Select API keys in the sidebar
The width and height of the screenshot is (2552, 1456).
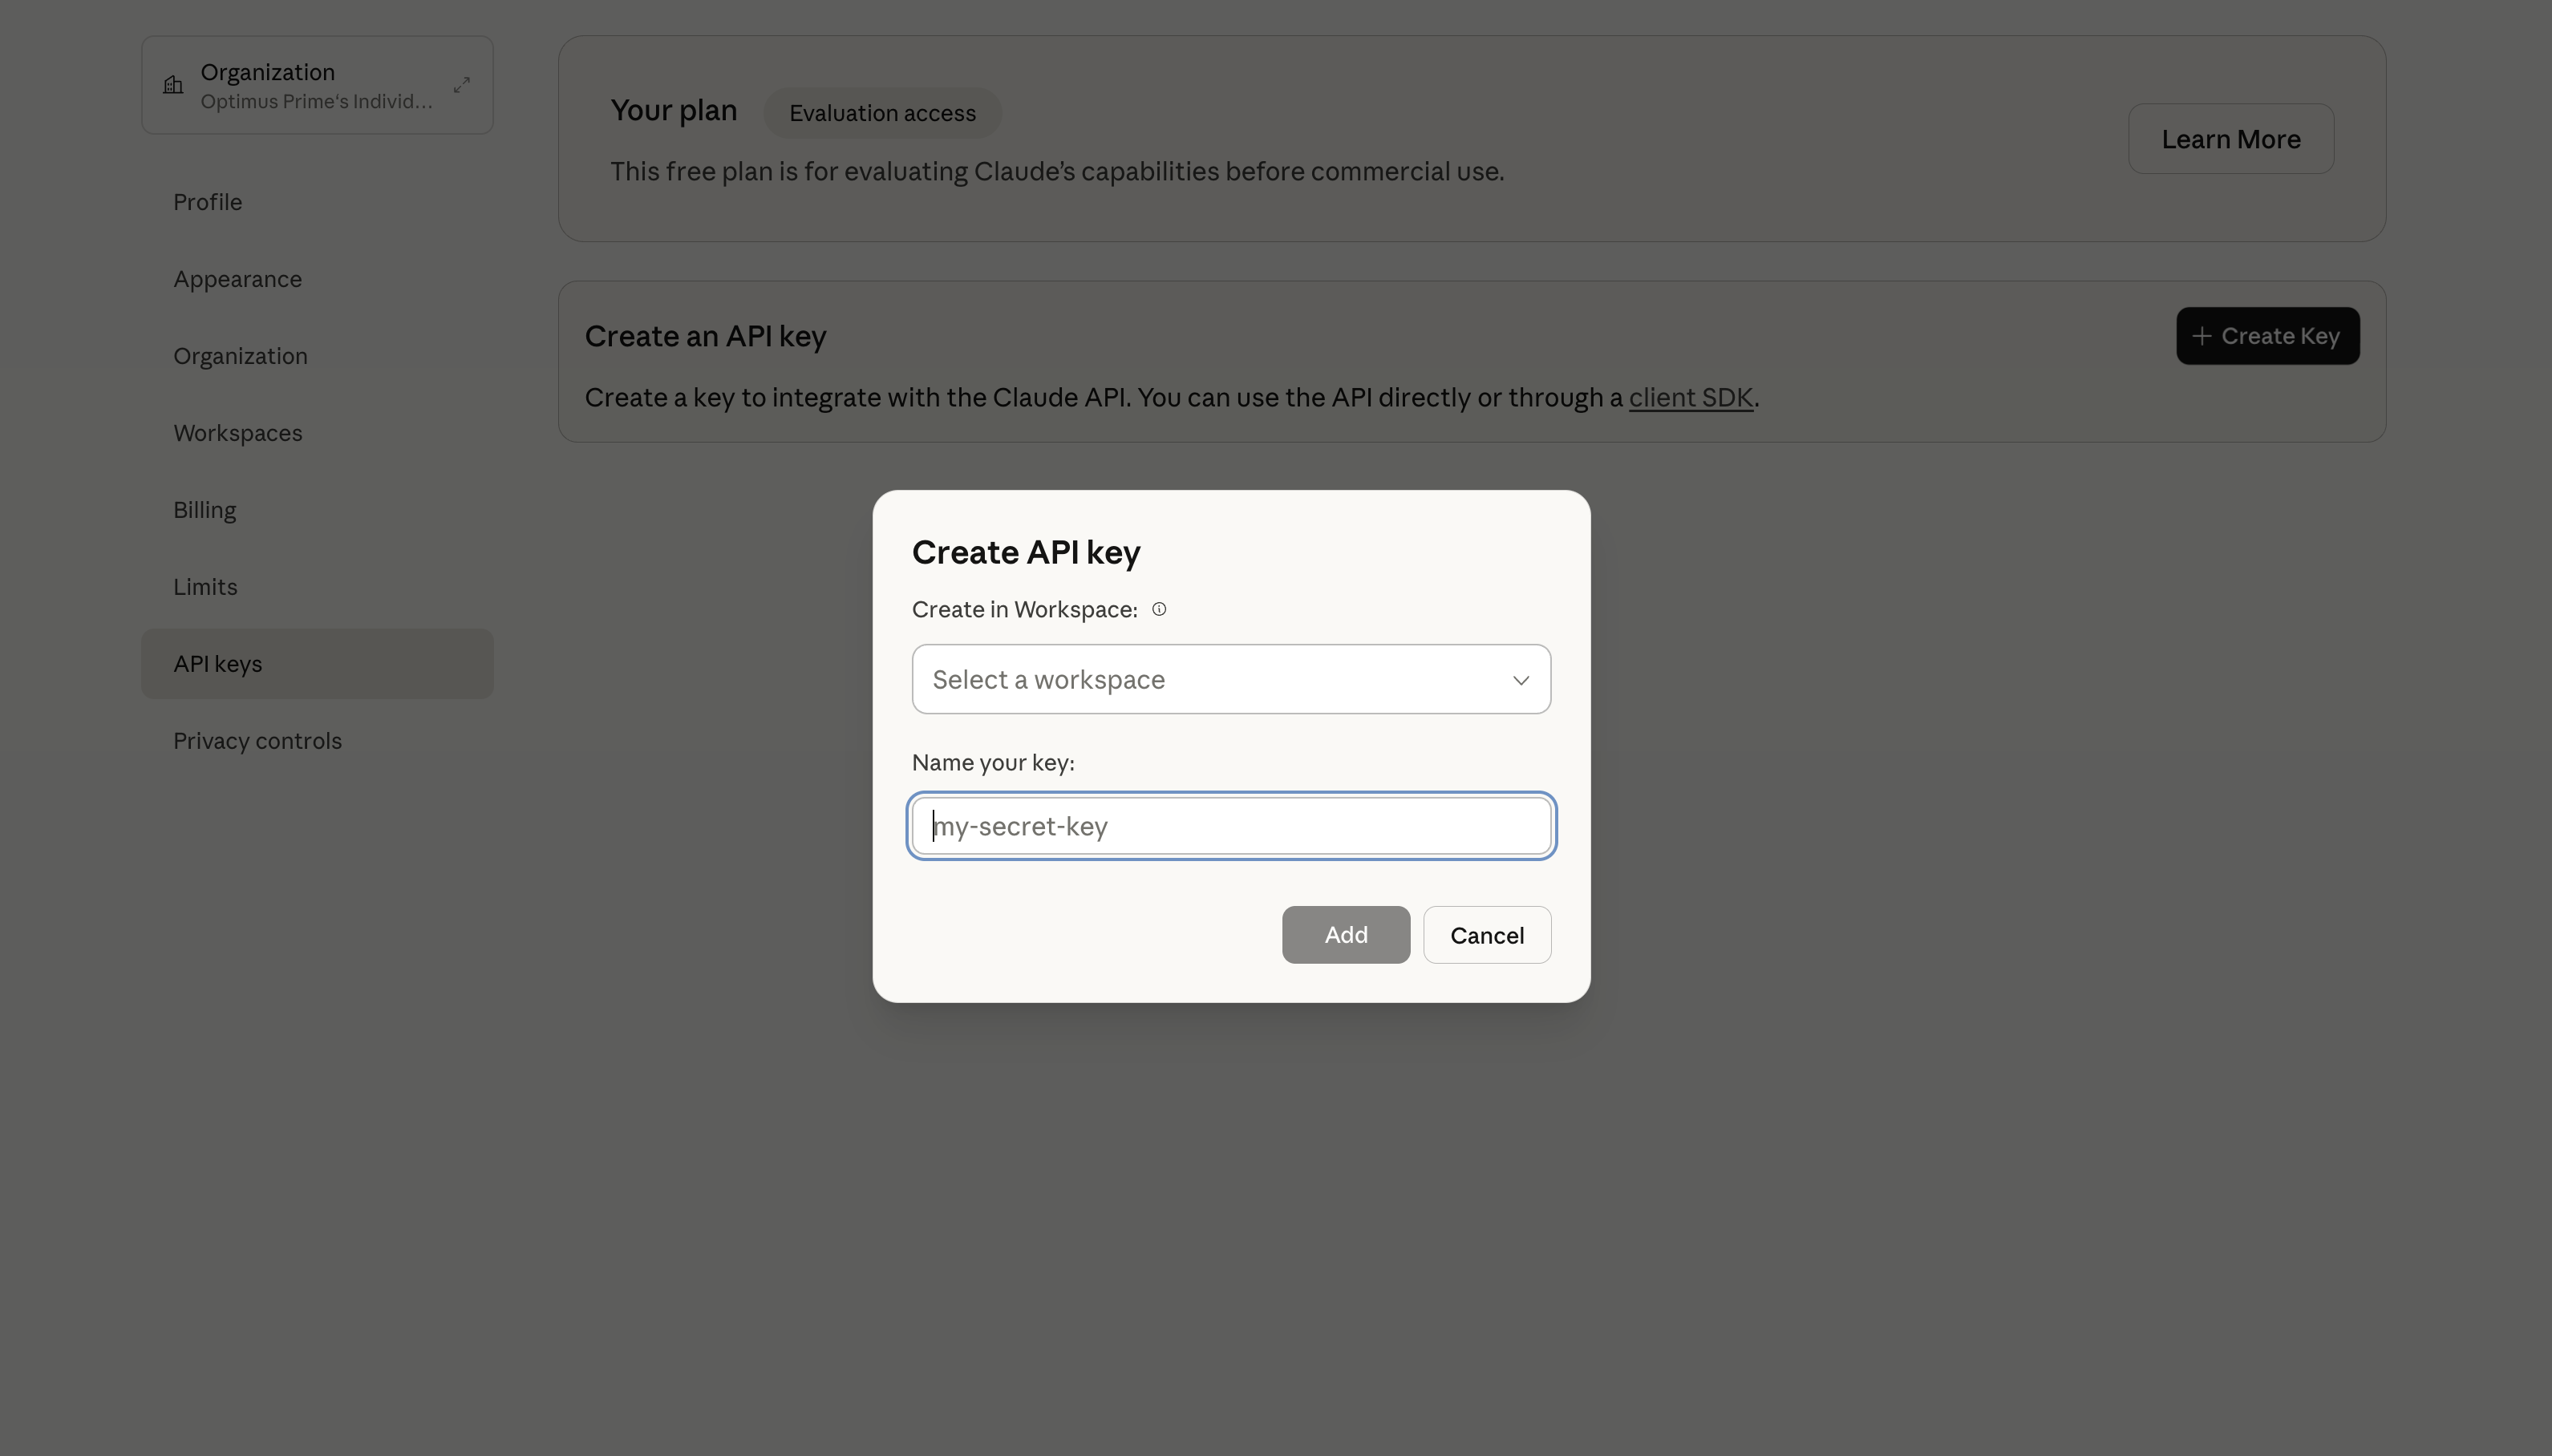218,664
